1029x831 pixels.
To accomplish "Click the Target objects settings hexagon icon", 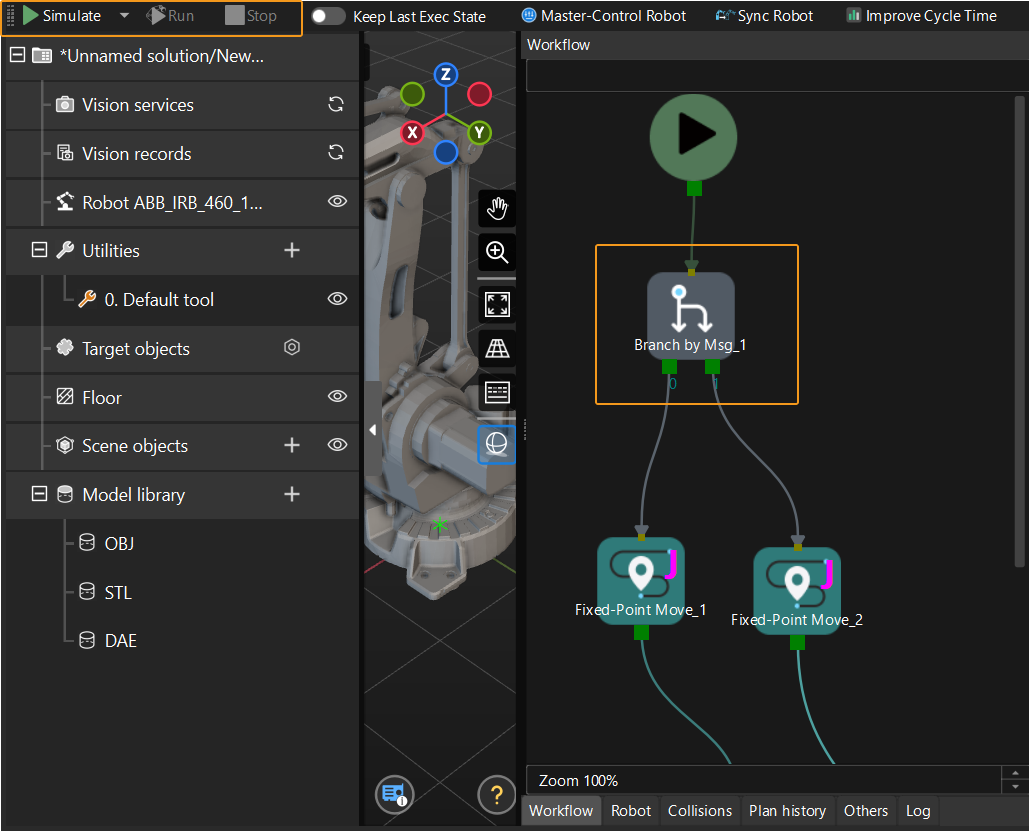I will coord(292,348).
